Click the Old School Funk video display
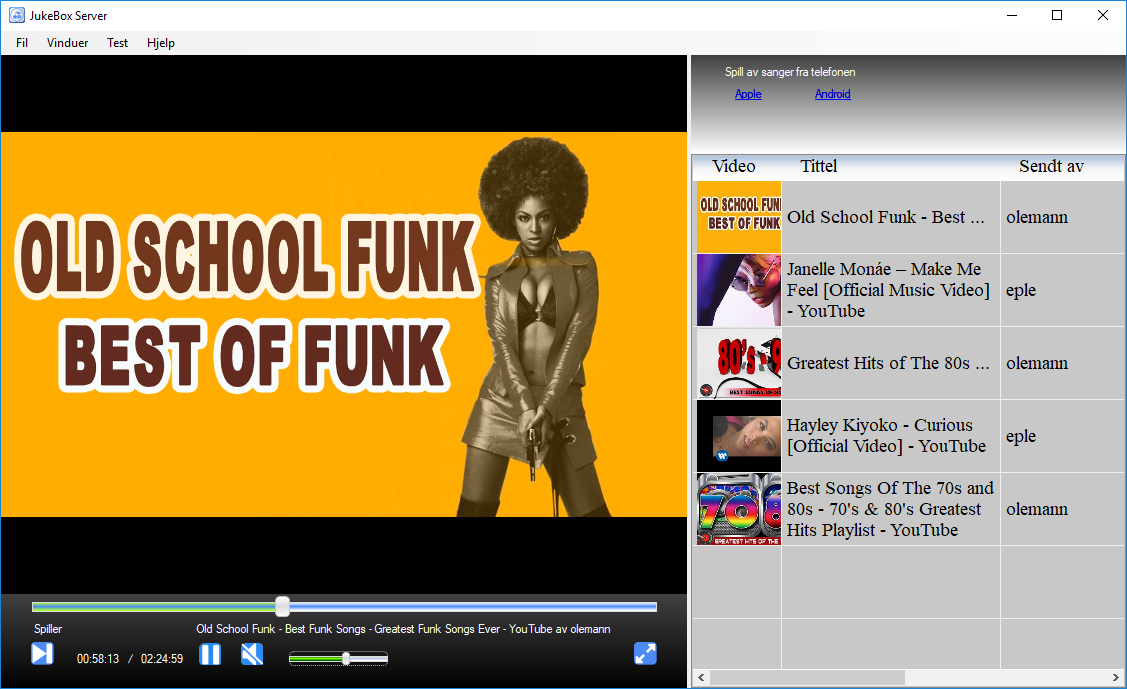Screen dimensions: 1127x689 coord(344,325)
